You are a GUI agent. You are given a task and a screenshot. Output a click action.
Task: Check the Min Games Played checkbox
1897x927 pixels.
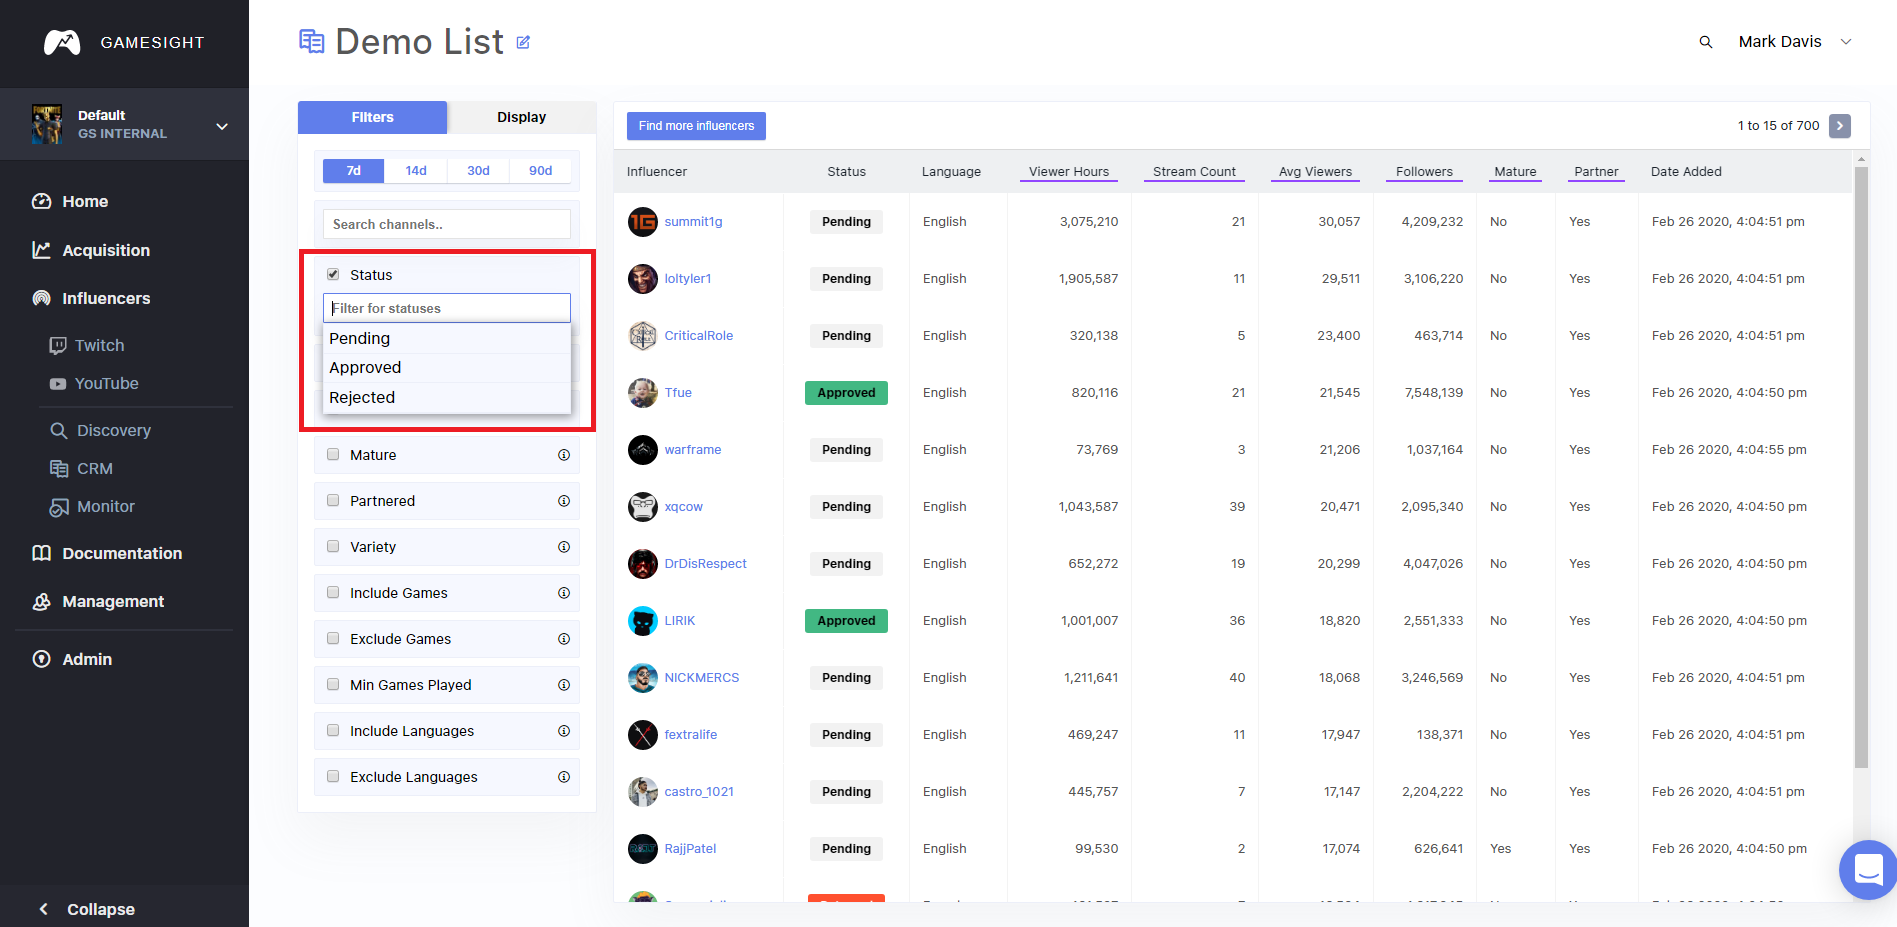[333, 684]
